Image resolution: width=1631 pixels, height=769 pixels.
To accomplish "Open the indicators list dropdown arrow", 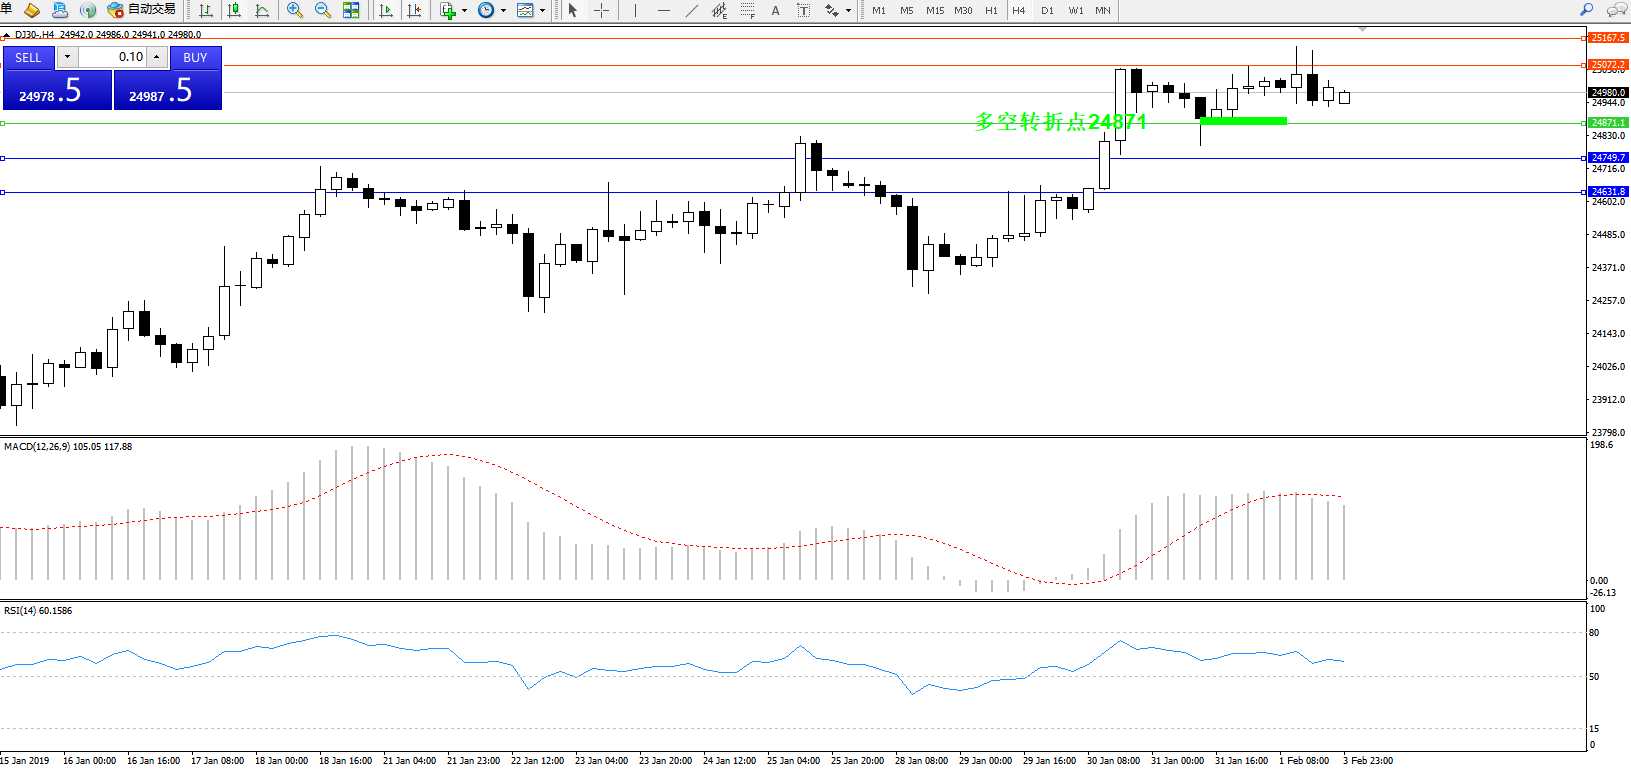I will click(x=464, y=11).
